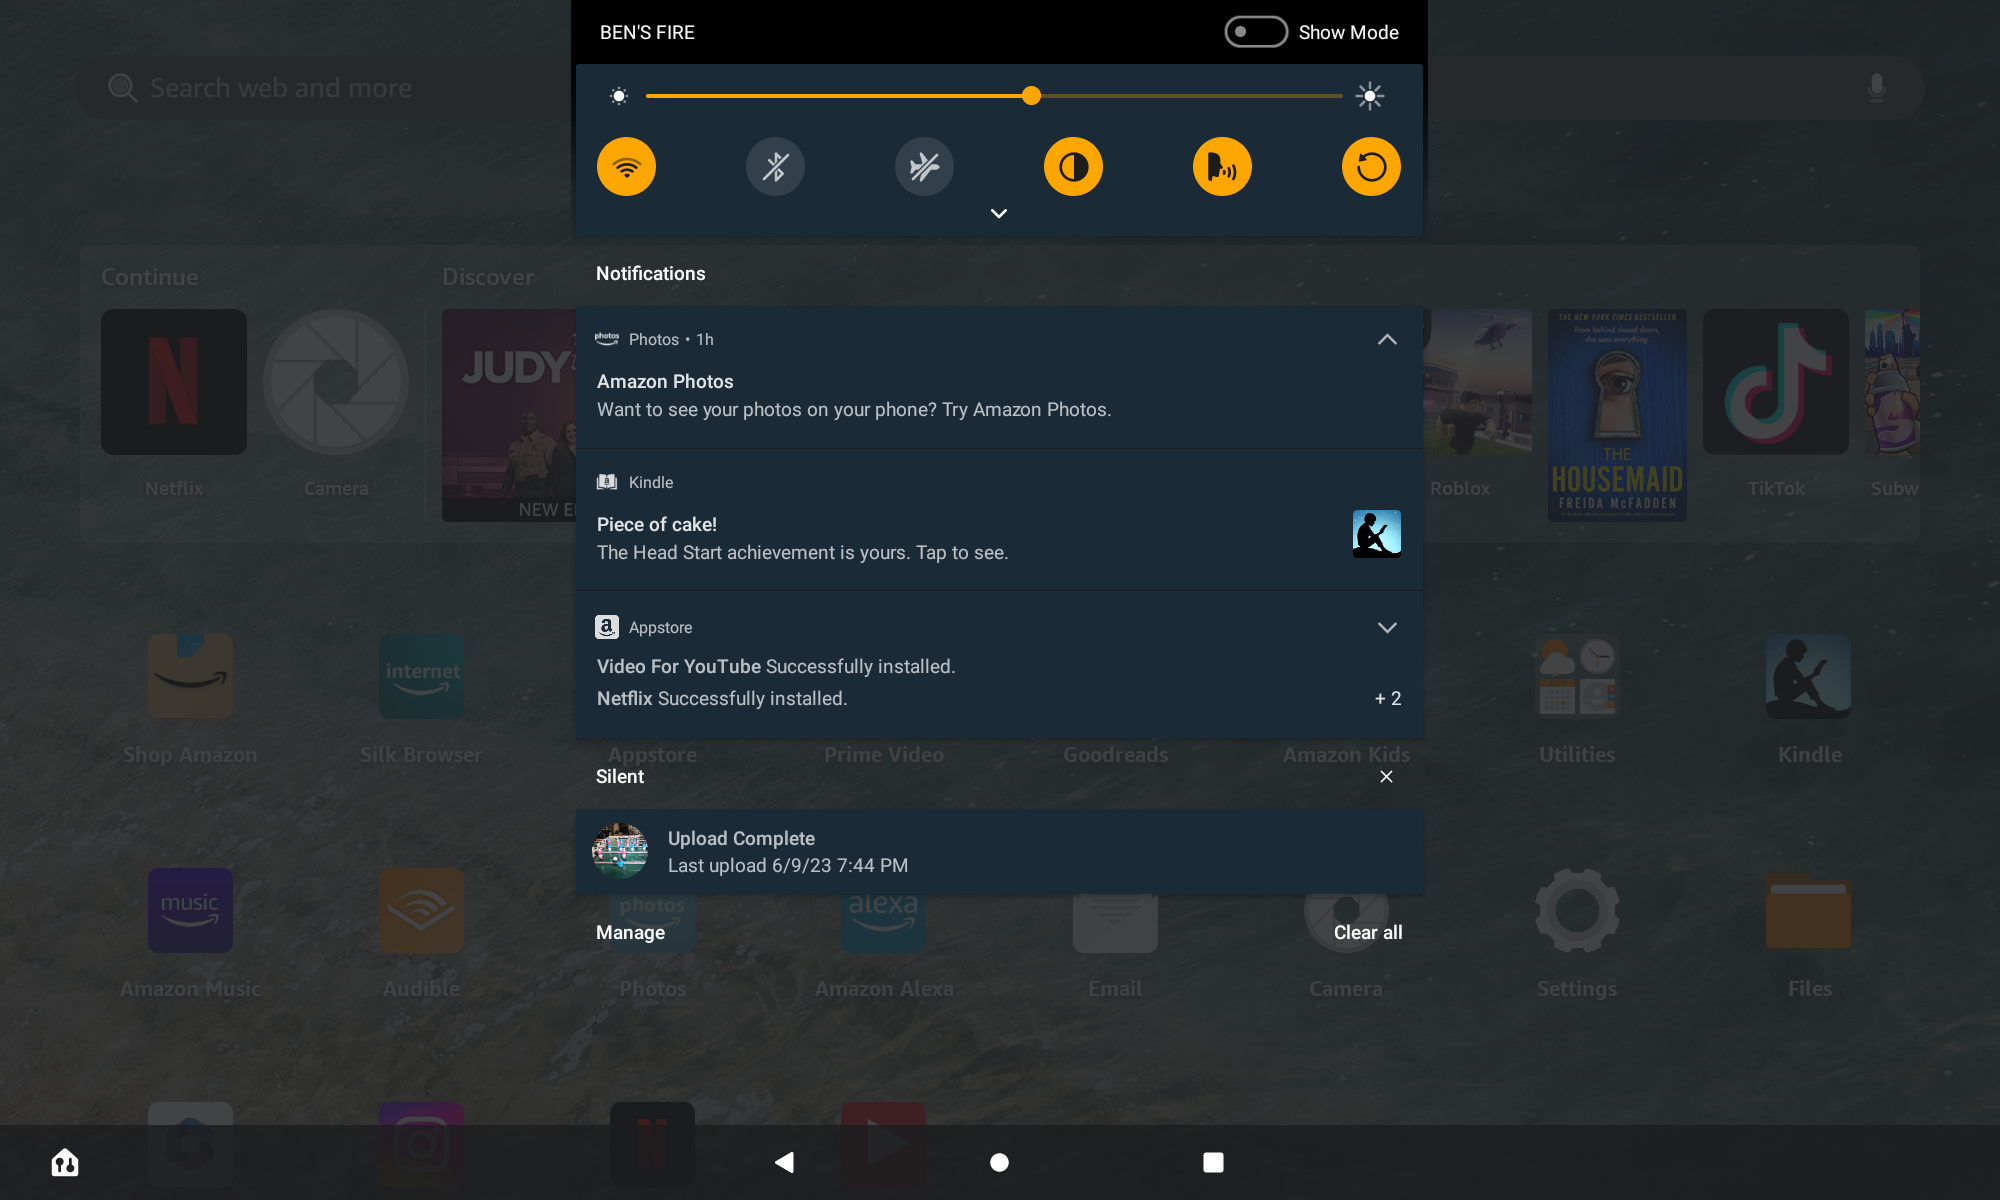Expand the quick settings panel chevron
The width and height of the screenshot is (2000, 1200).
(x=998, y=213)
